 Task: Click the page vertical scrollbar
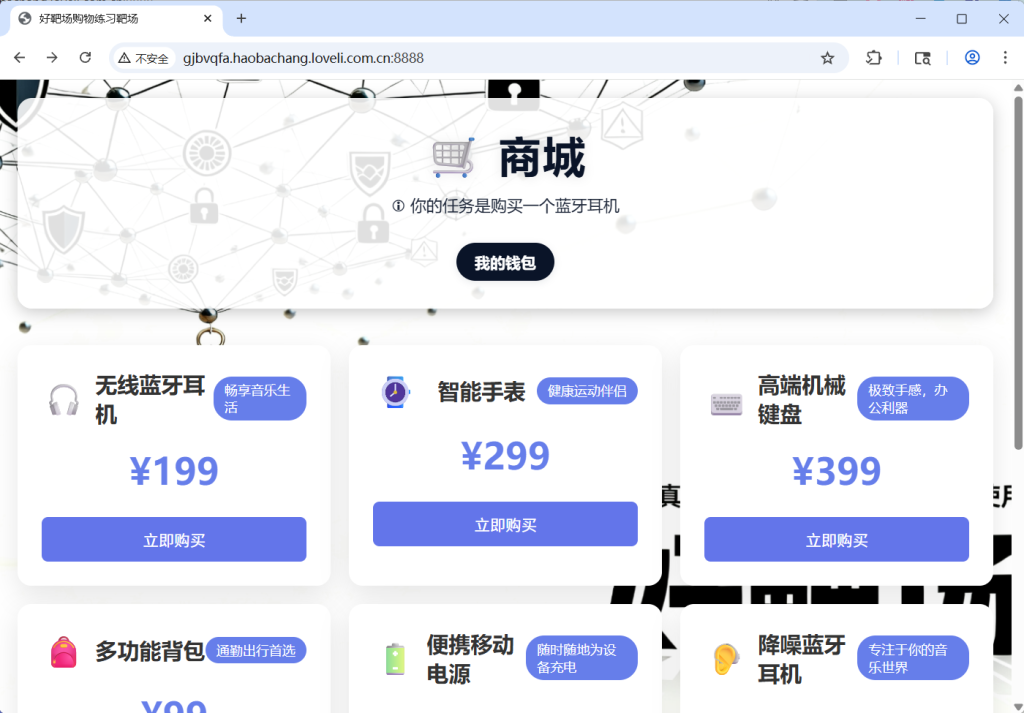[x=1018, y=270]
